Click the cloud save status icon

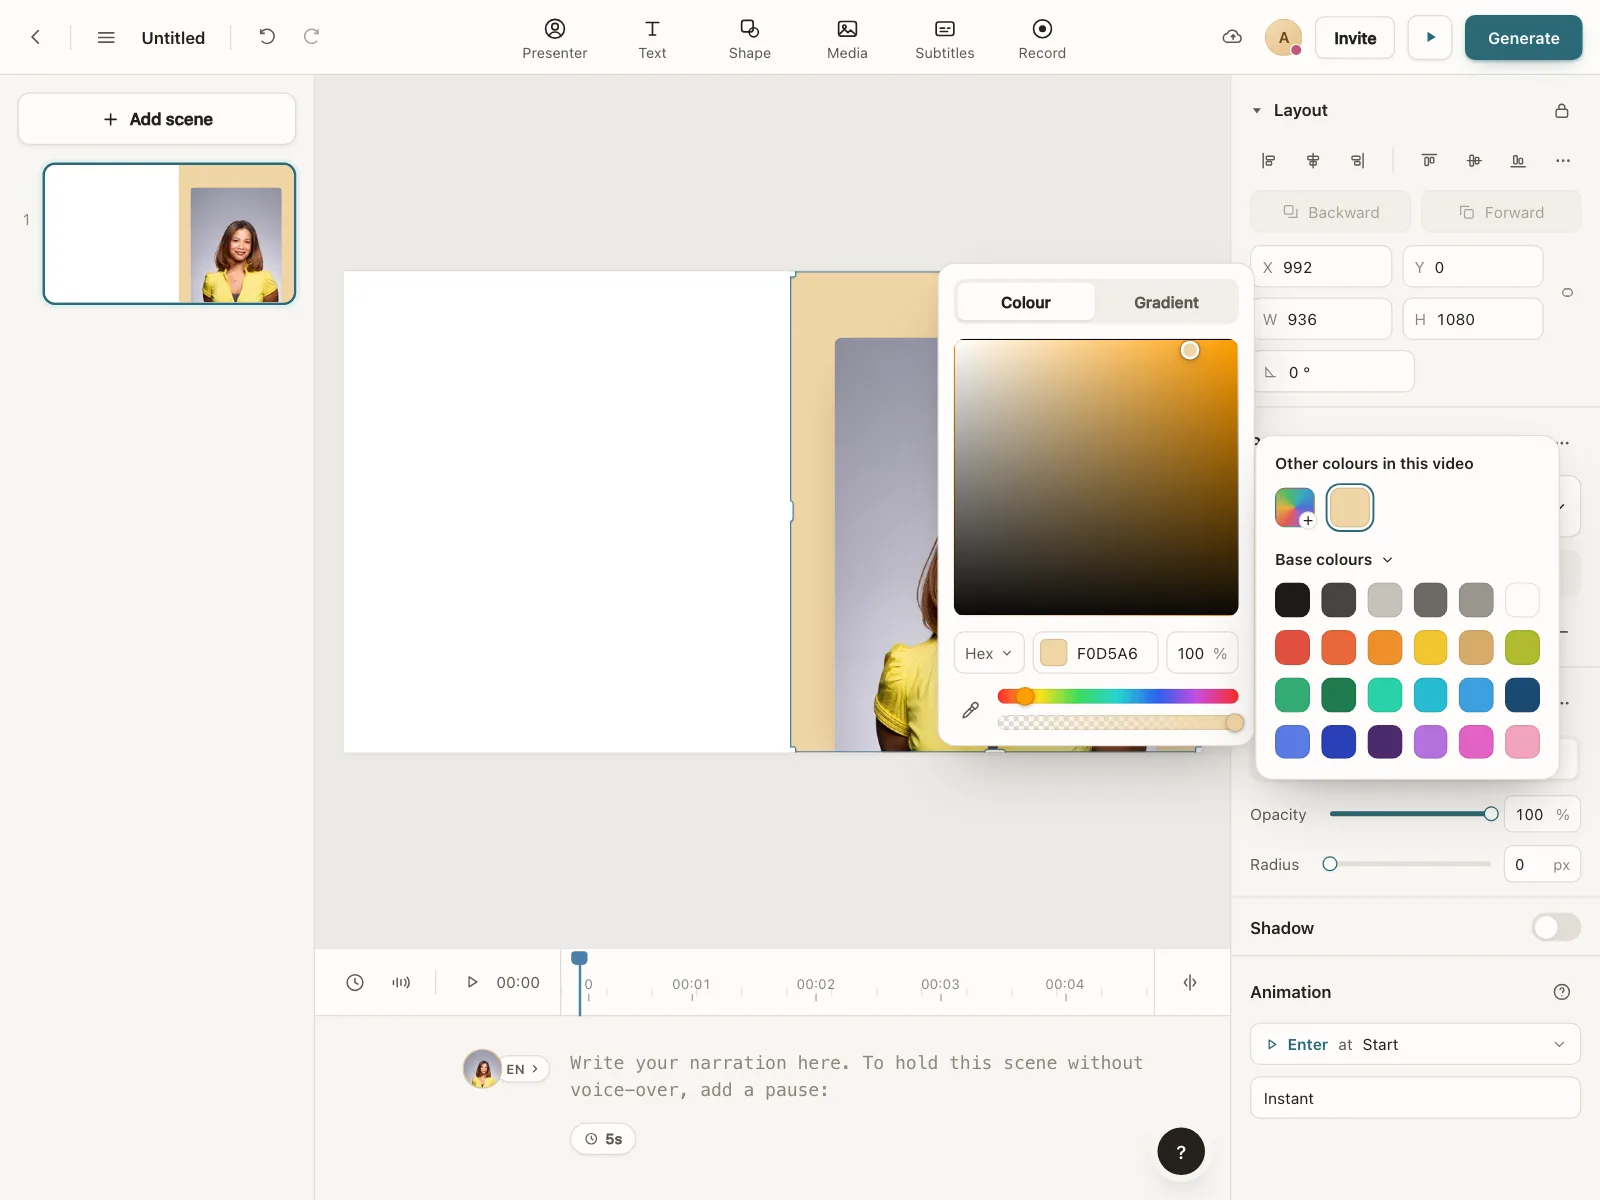tap(1233, 37)
